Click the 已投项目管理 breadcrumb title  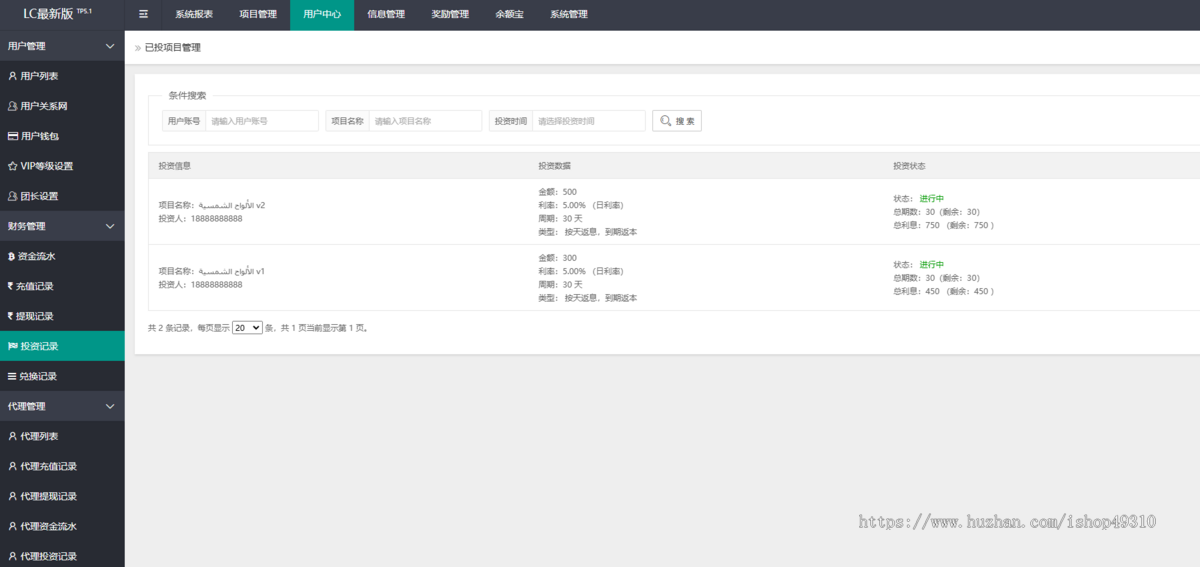(173, 47)
